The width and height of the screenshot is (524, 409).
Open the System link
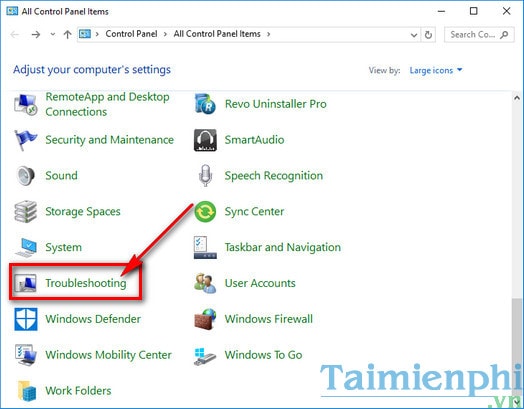click(x=63, y=247)
